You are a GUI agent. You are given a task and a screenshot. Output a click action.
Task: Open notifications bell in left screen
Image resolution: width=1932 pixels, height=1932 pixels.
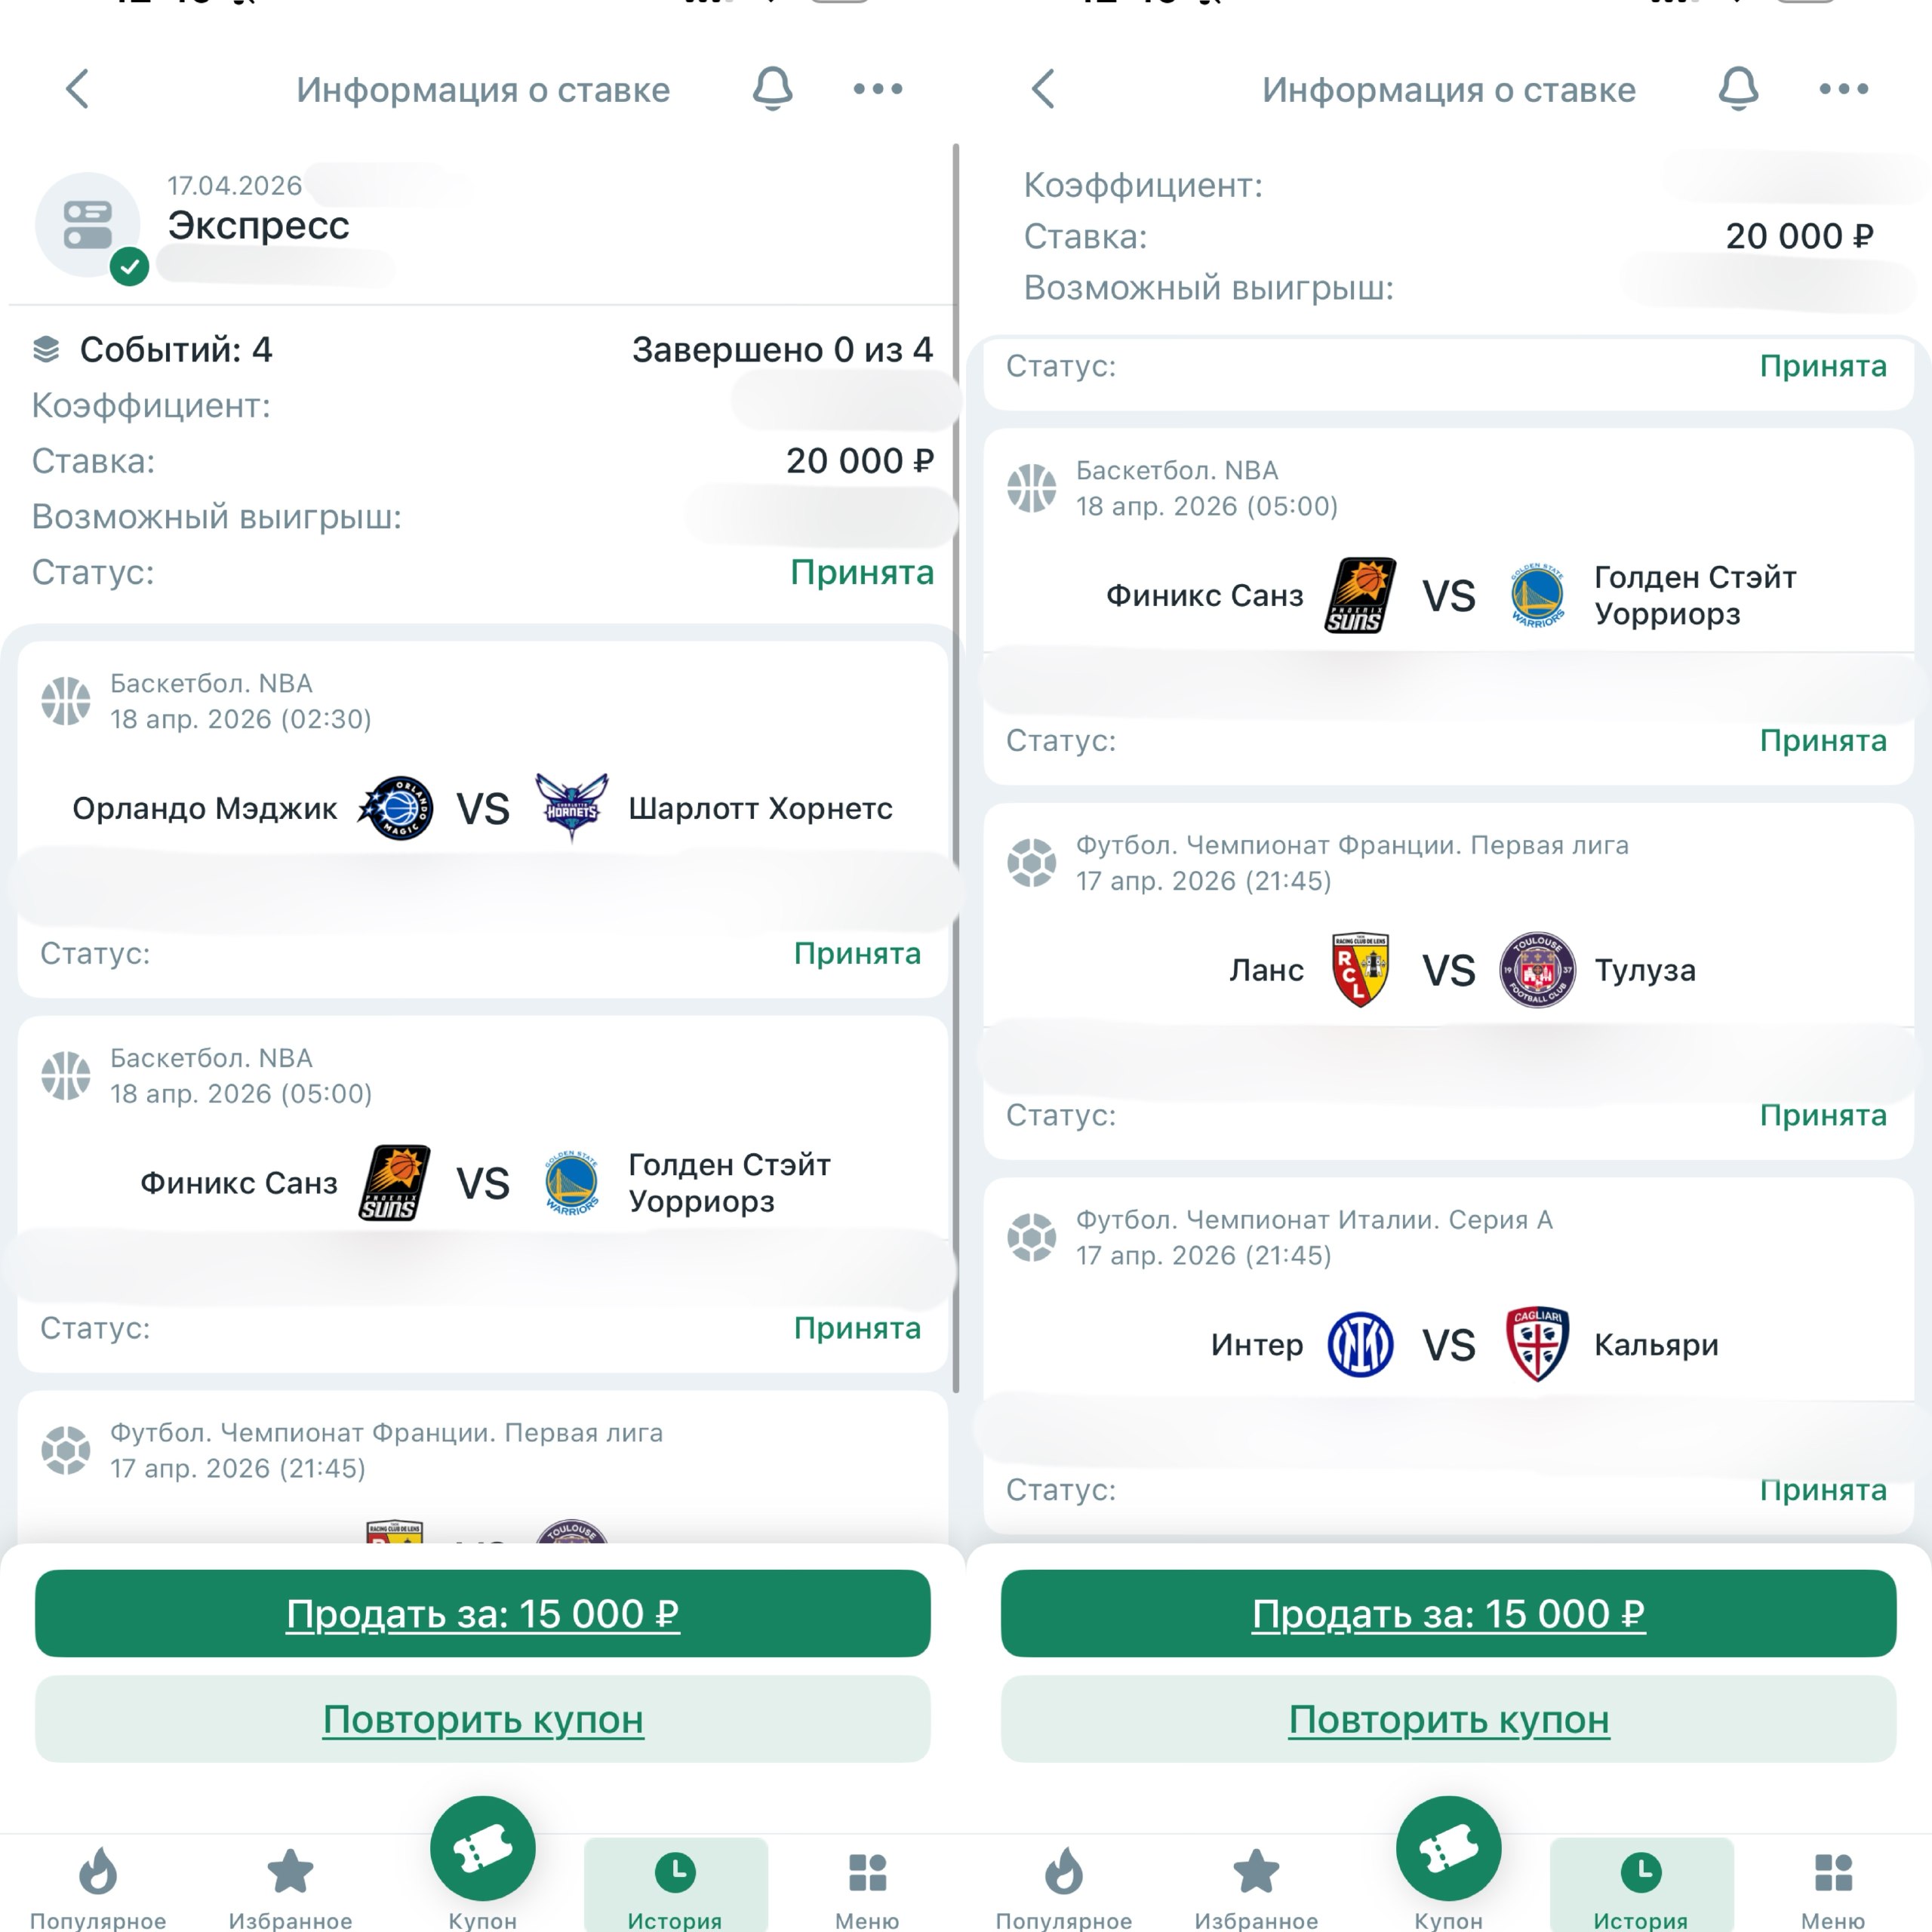pyautogui.click(x=773, y=89)
